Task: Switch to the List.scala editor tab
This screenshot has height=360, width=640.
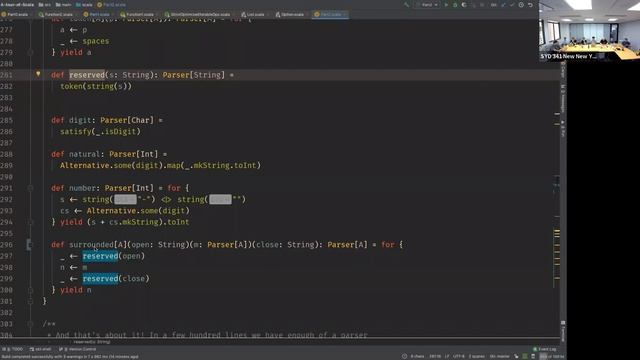Action: click(x=253, y=14)
